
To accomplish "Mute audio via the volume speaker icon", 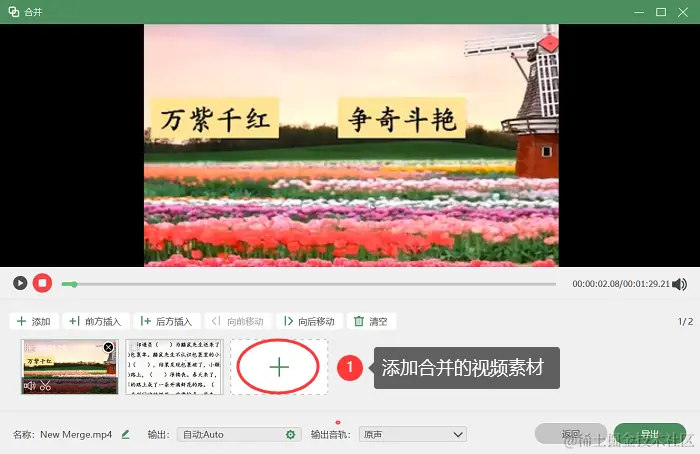I will pos(679,284).
